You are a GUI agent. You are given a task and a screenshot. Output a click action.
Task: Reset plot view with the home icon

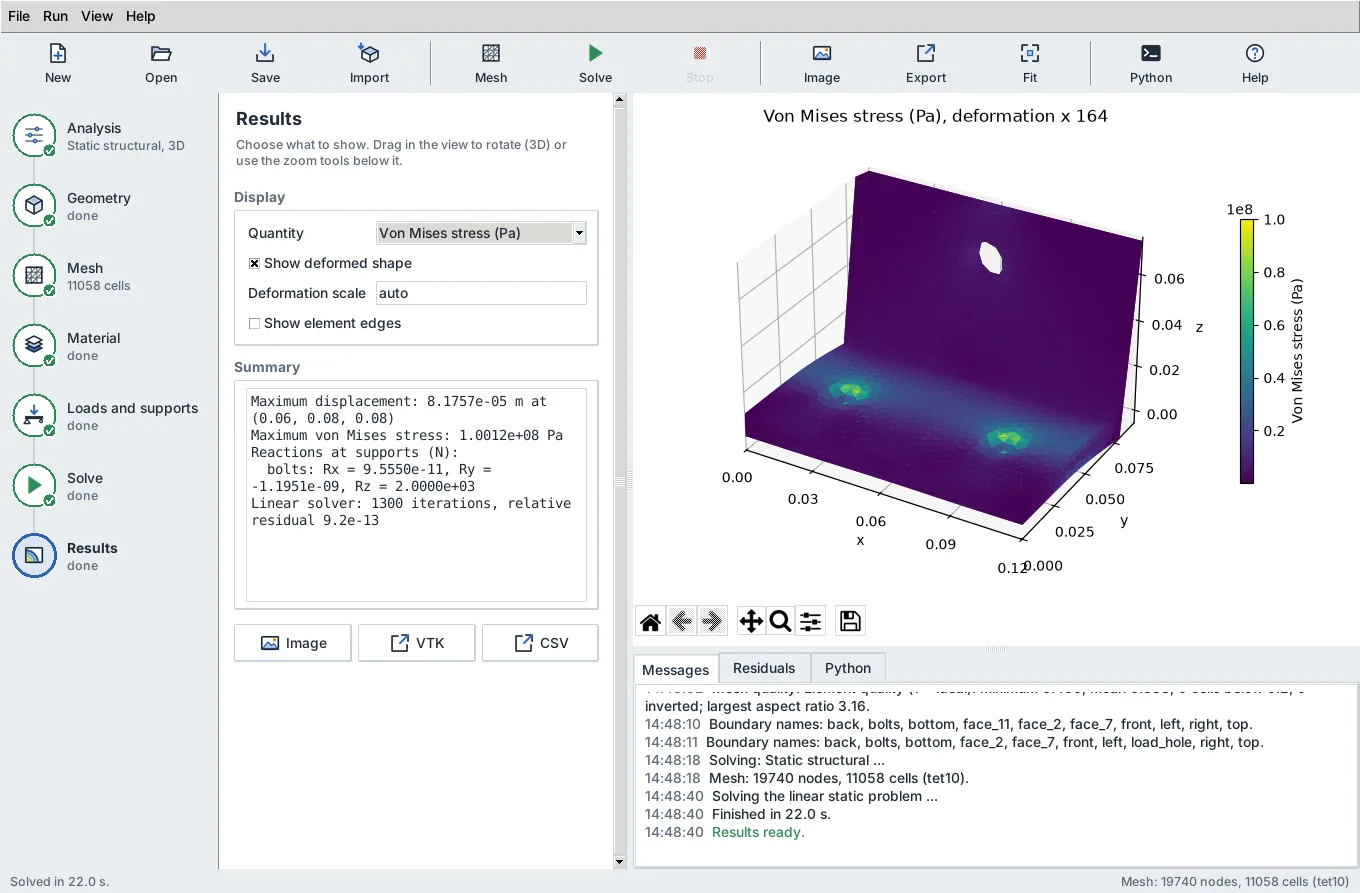[650, 621]
